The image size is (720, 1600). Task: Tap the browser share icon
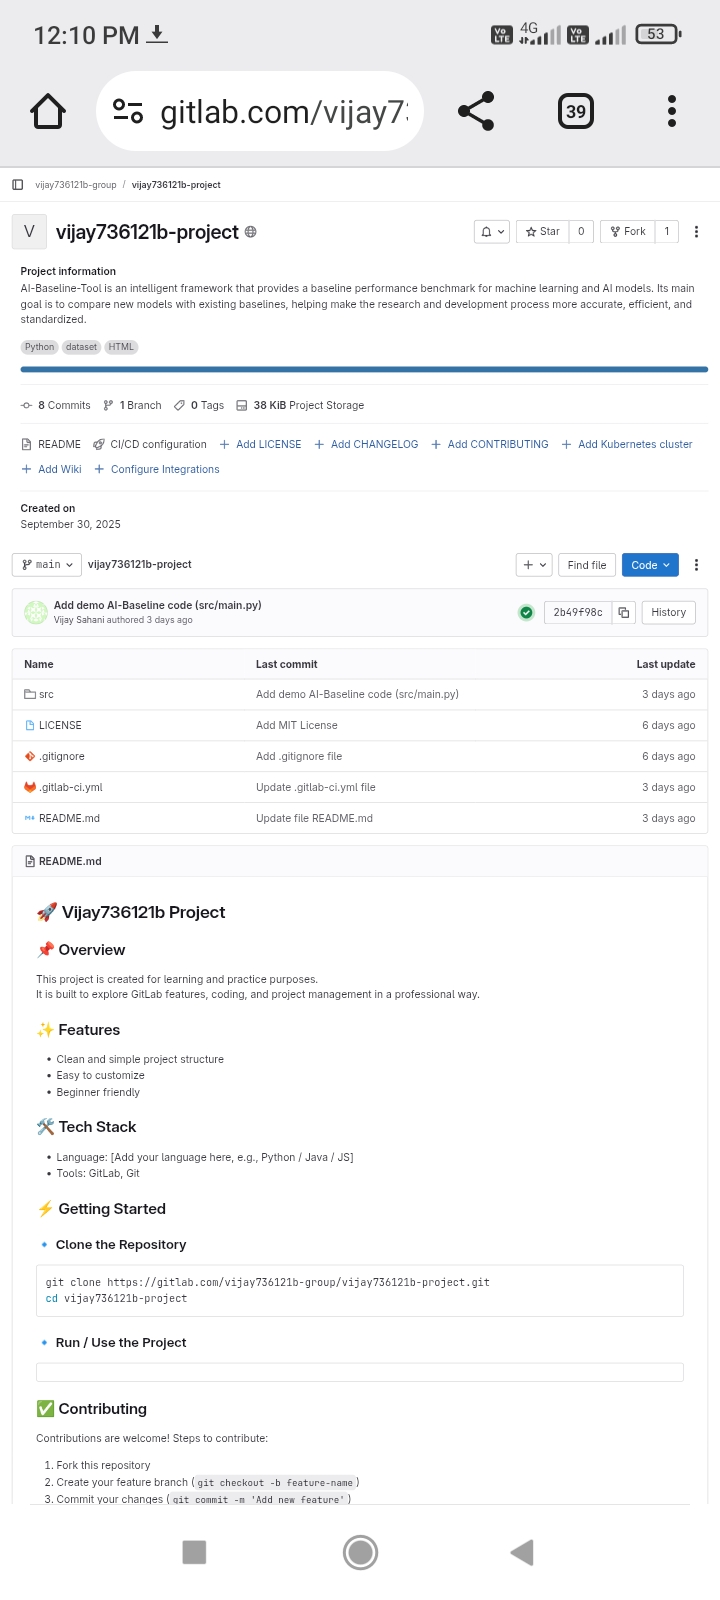click(476, 111)
